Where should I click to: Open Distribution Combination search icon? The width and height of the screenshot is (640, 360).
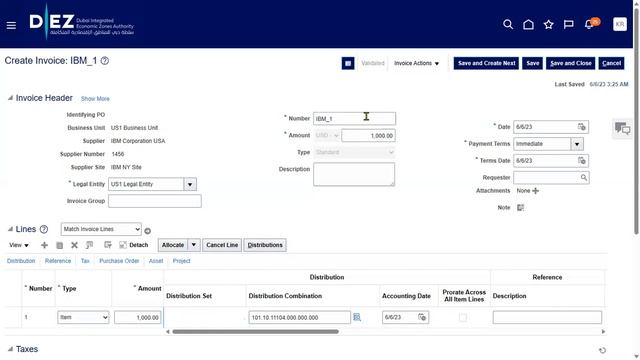[357, 317]
